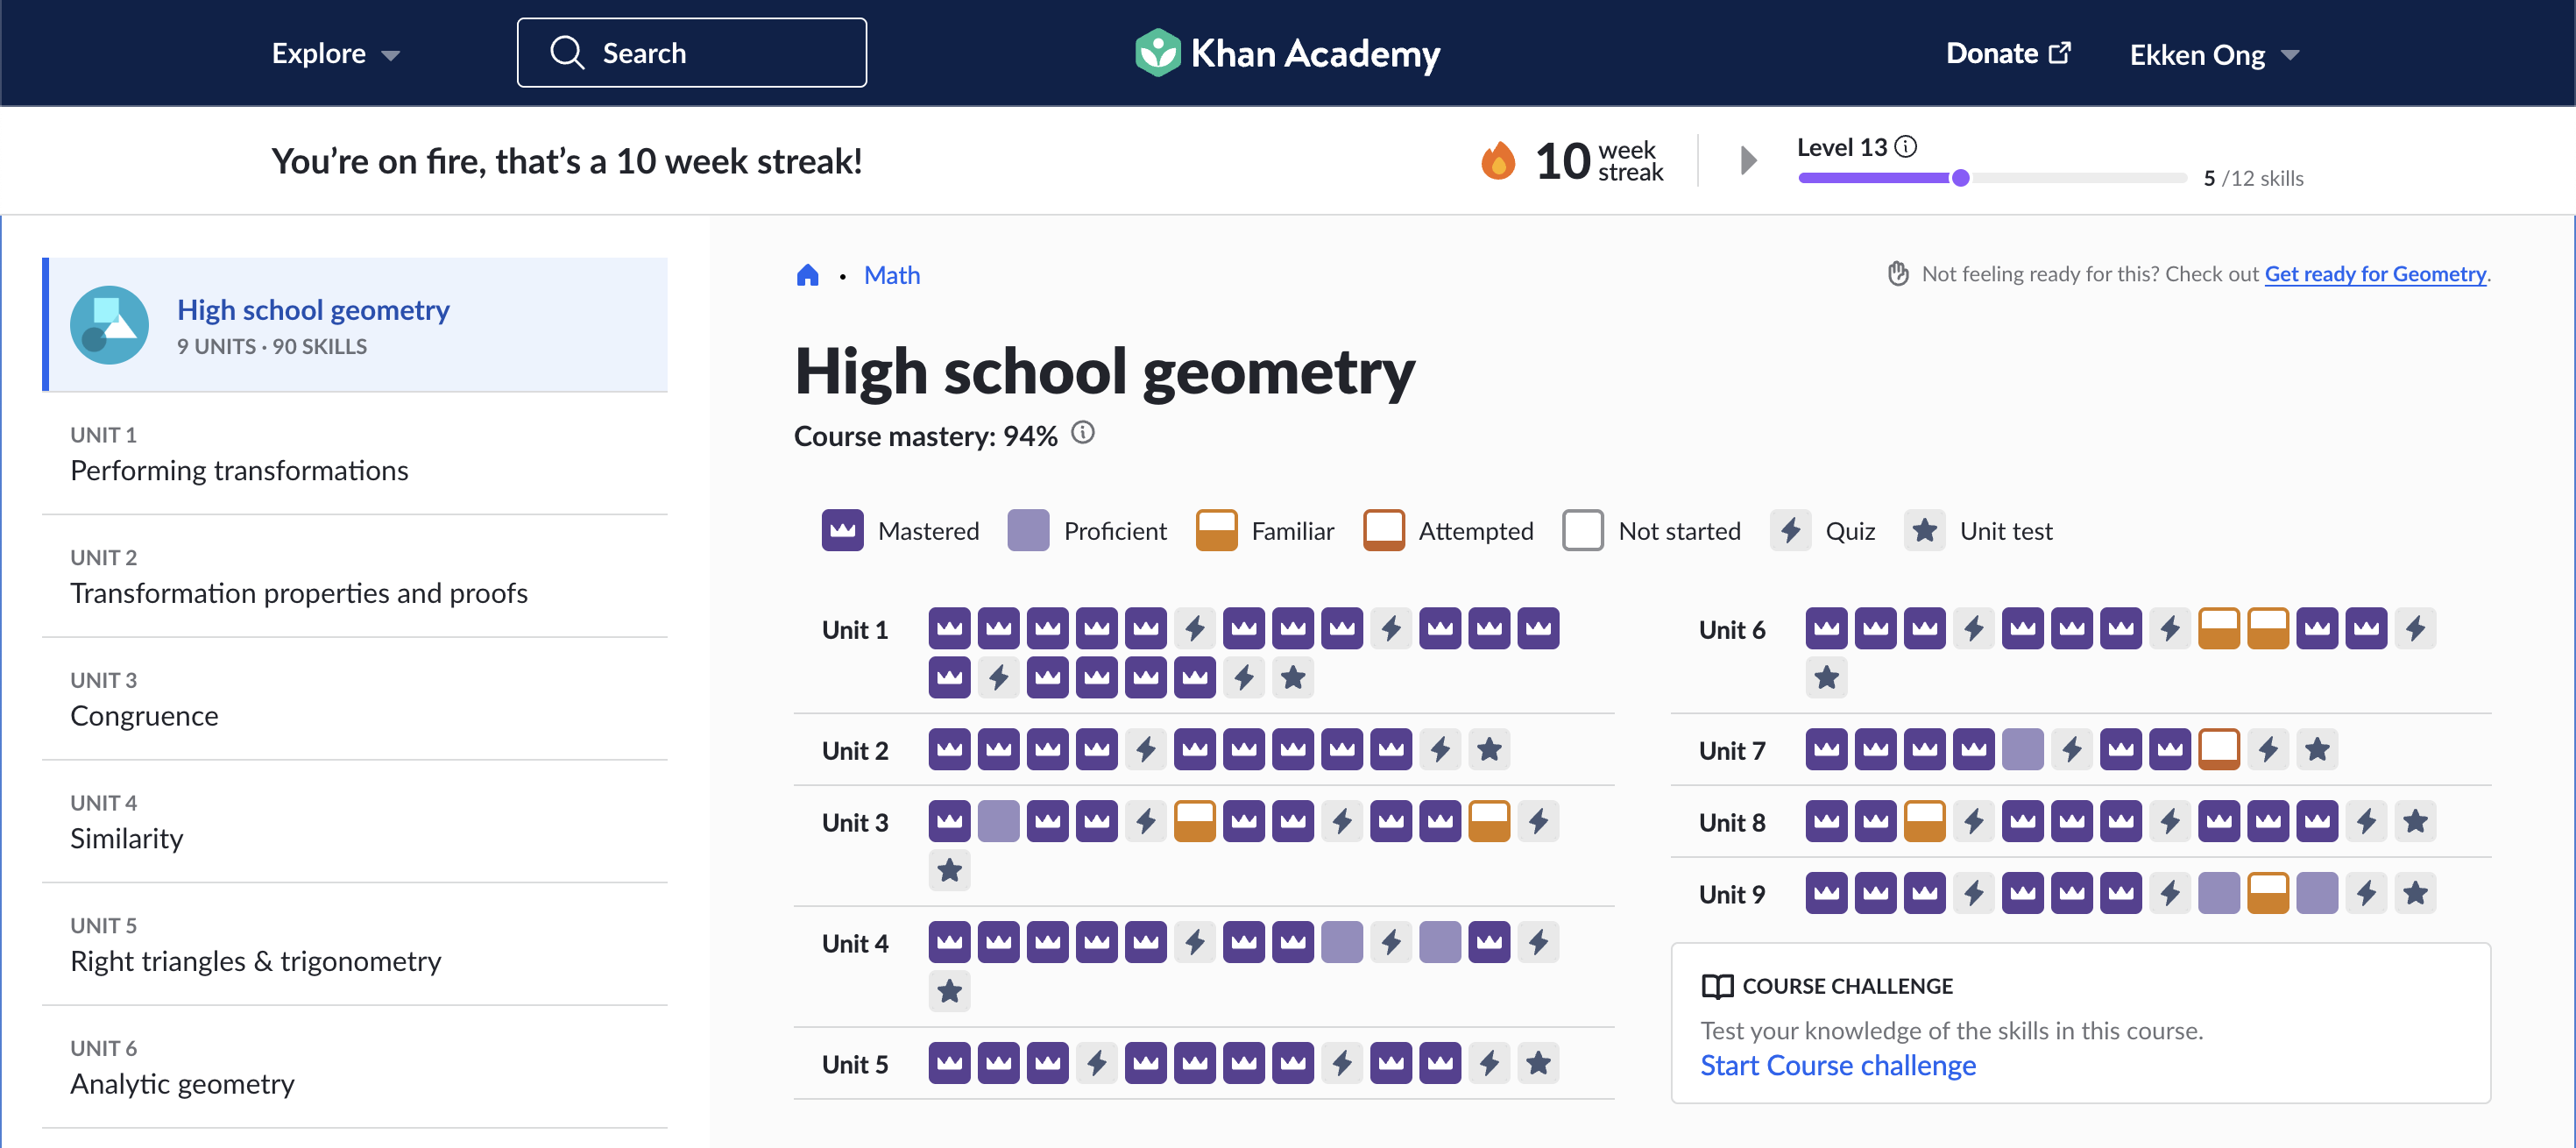Image resolution: width=2576 pixels, height=1148 pixels.
Task: Click the home breadcrumb icon
Action: pyautogui.click(x=807, y=275)
